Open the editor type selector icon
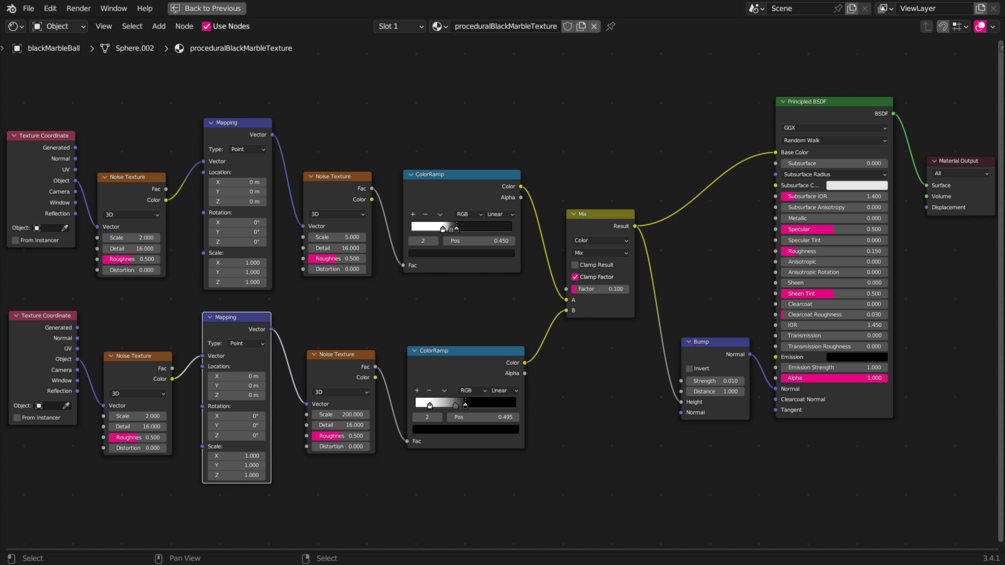Screen dimensions: 1005x565 [x=15, y=26]
